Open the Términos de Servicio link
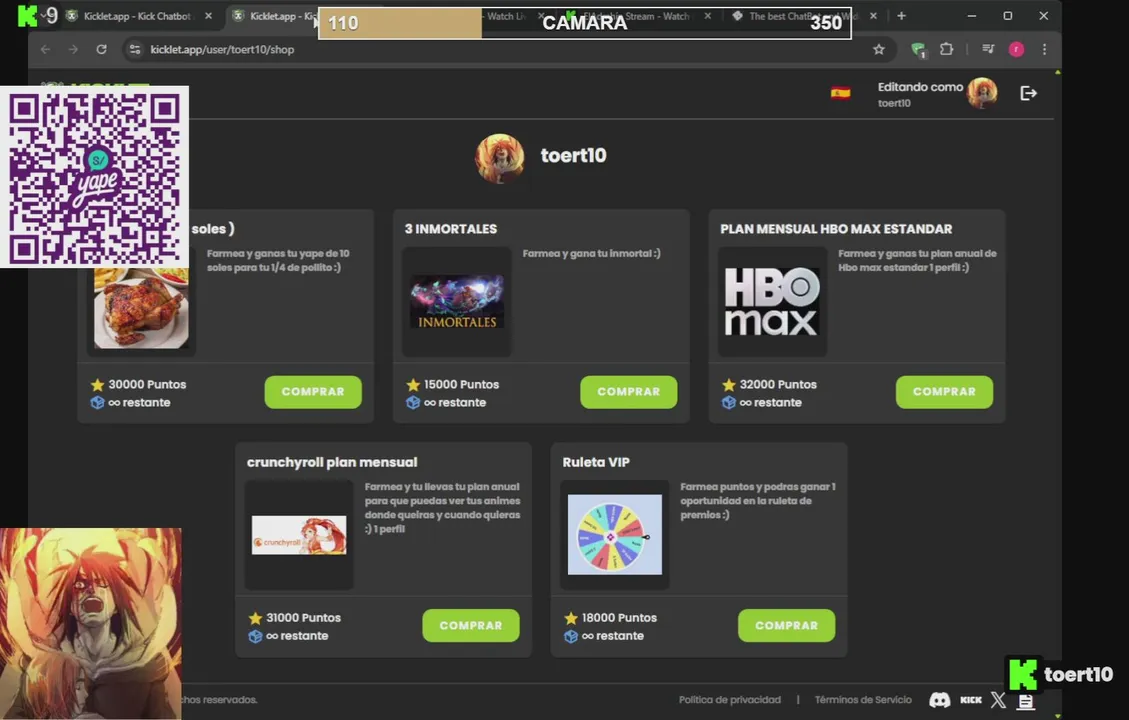The height and width of the screenshot is (720, 1129). (863, 700)
